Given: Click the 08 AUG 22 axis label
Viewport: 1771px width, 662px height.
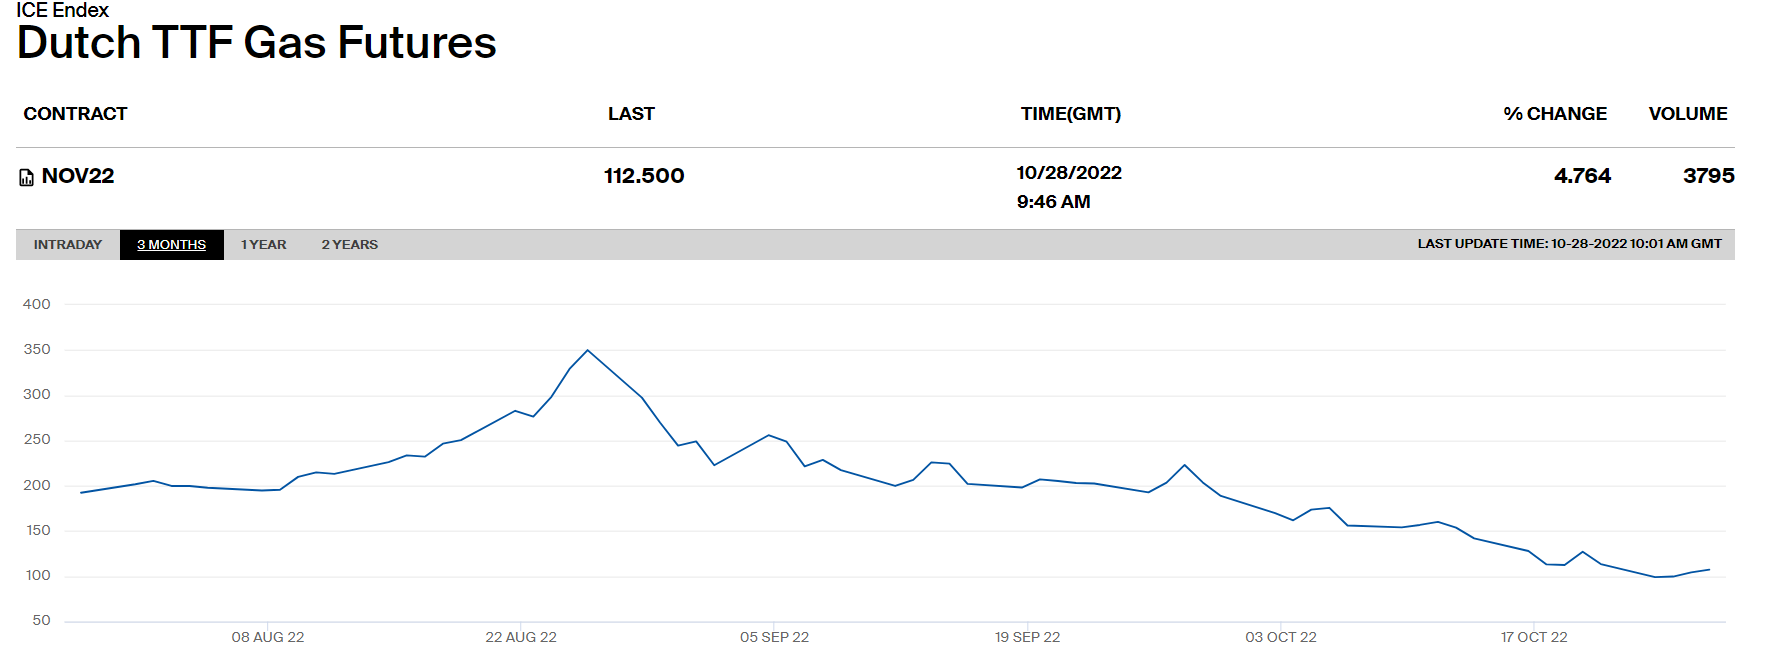Looking at the screenshot, I should 268,637.
